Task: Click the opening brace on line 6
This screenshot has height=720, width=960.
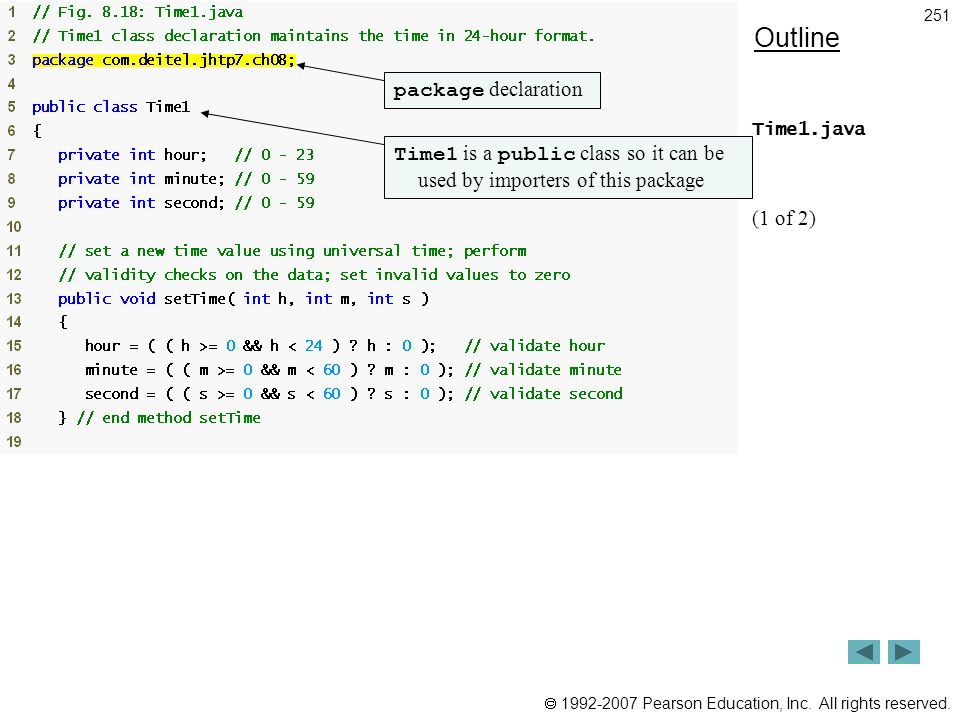Action: click(x=37, y=131)
